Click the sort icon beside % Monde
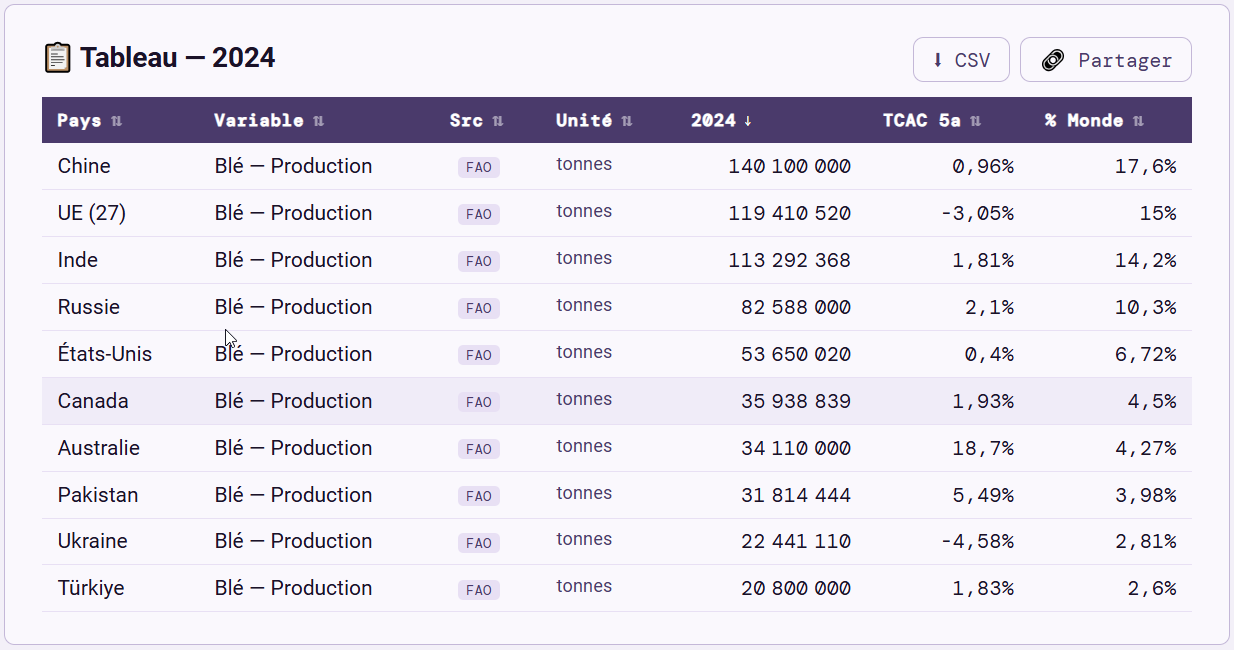The height and width of the screenshot is (650, 1234). coord(1138,121)
